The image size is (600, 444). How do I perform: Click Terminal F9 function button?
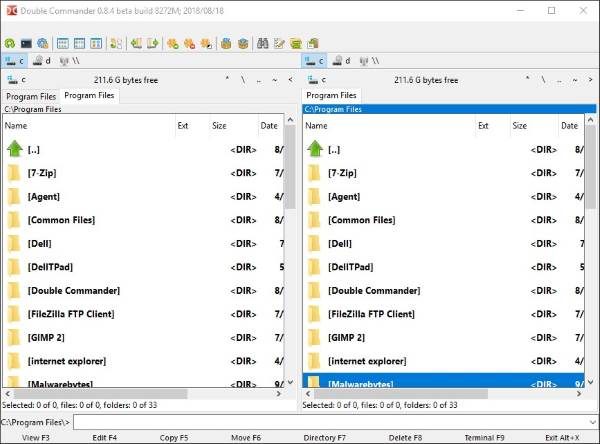click(484, 437)
